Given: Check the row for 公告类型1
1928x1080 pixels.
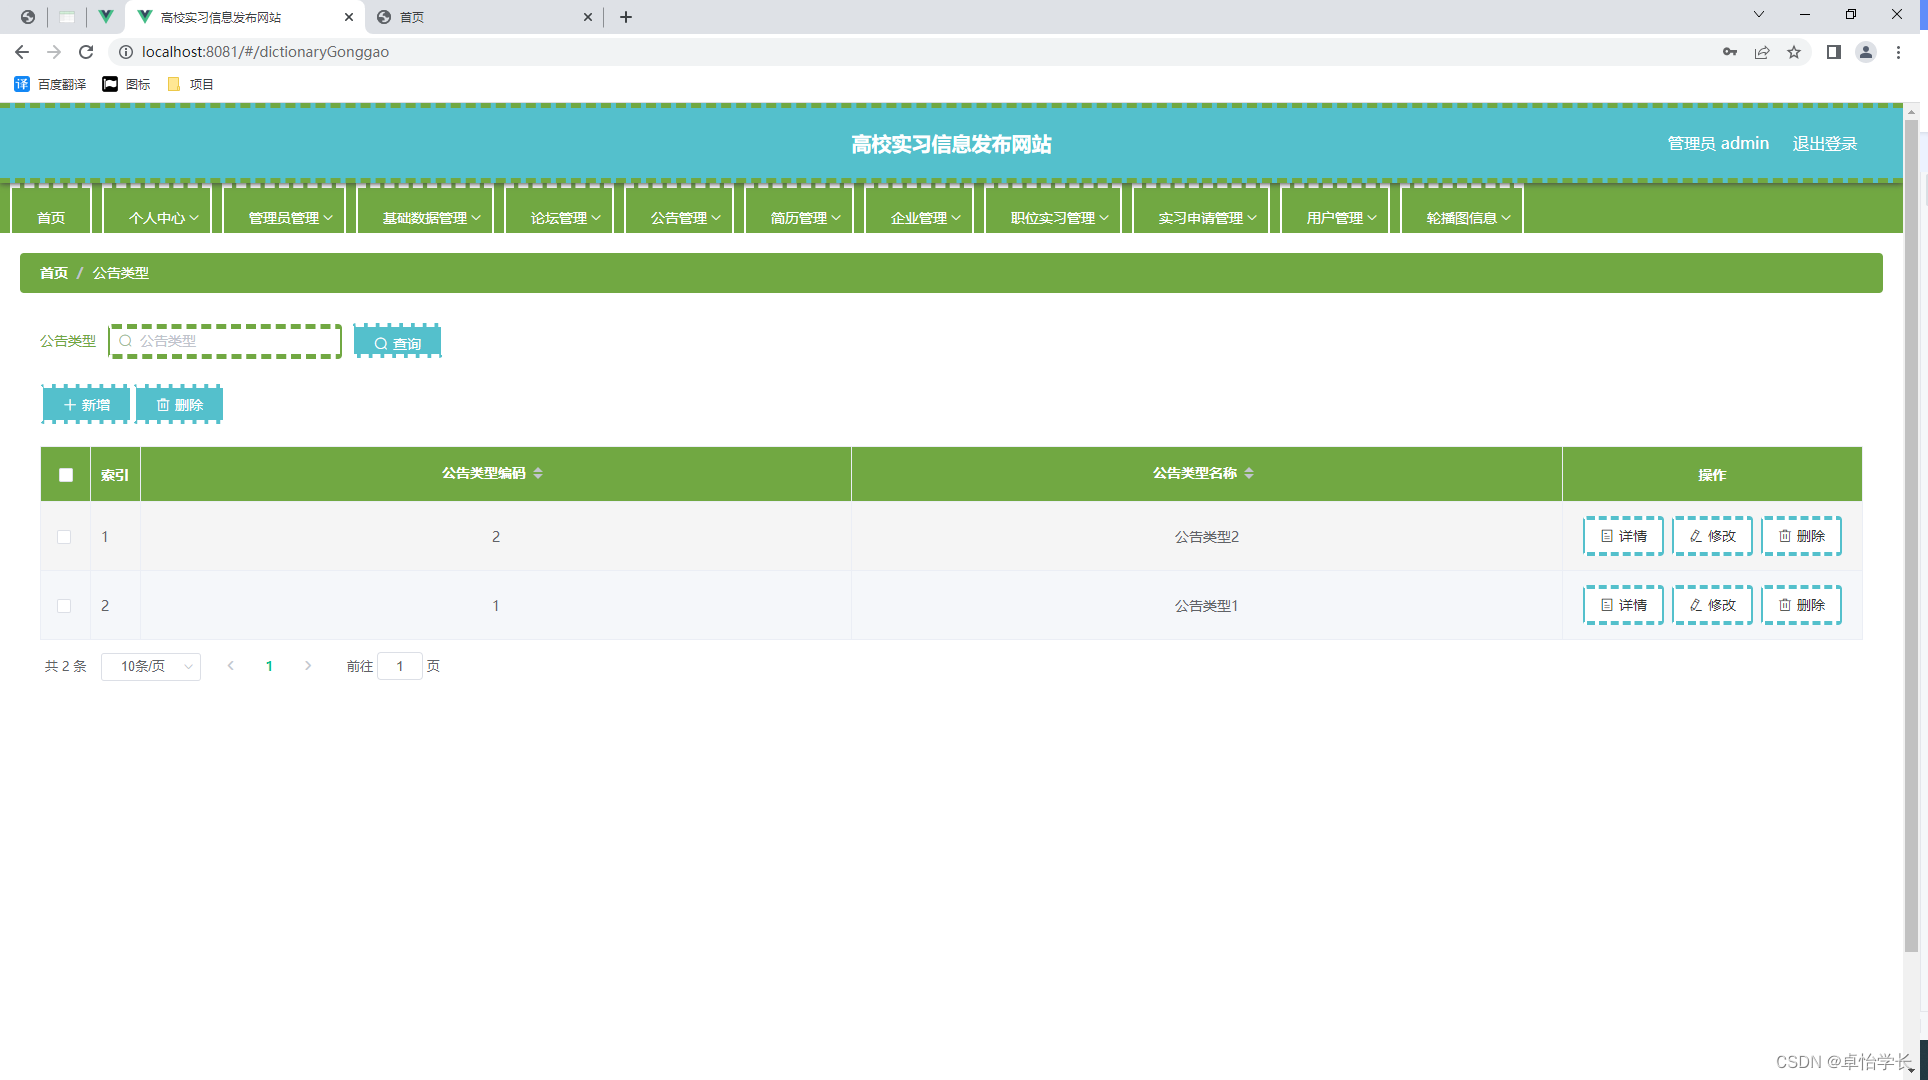Looking at the screenshot, I should tap(64, 606).
